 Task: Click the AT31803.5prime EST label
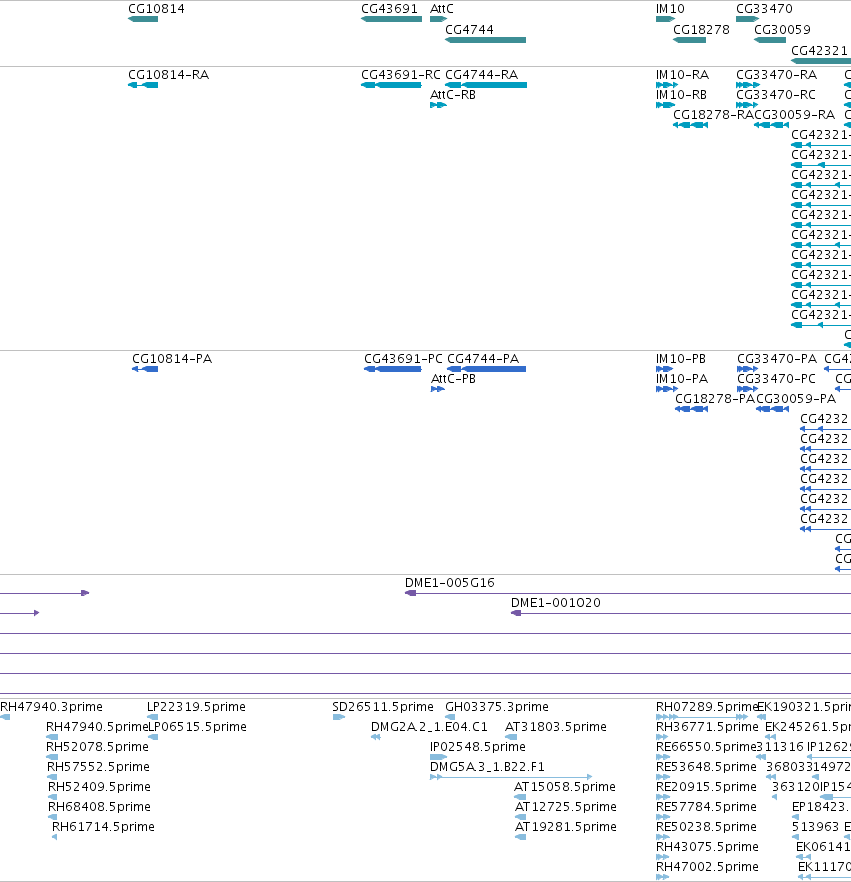pyautogui.click(x=556, y=727)
